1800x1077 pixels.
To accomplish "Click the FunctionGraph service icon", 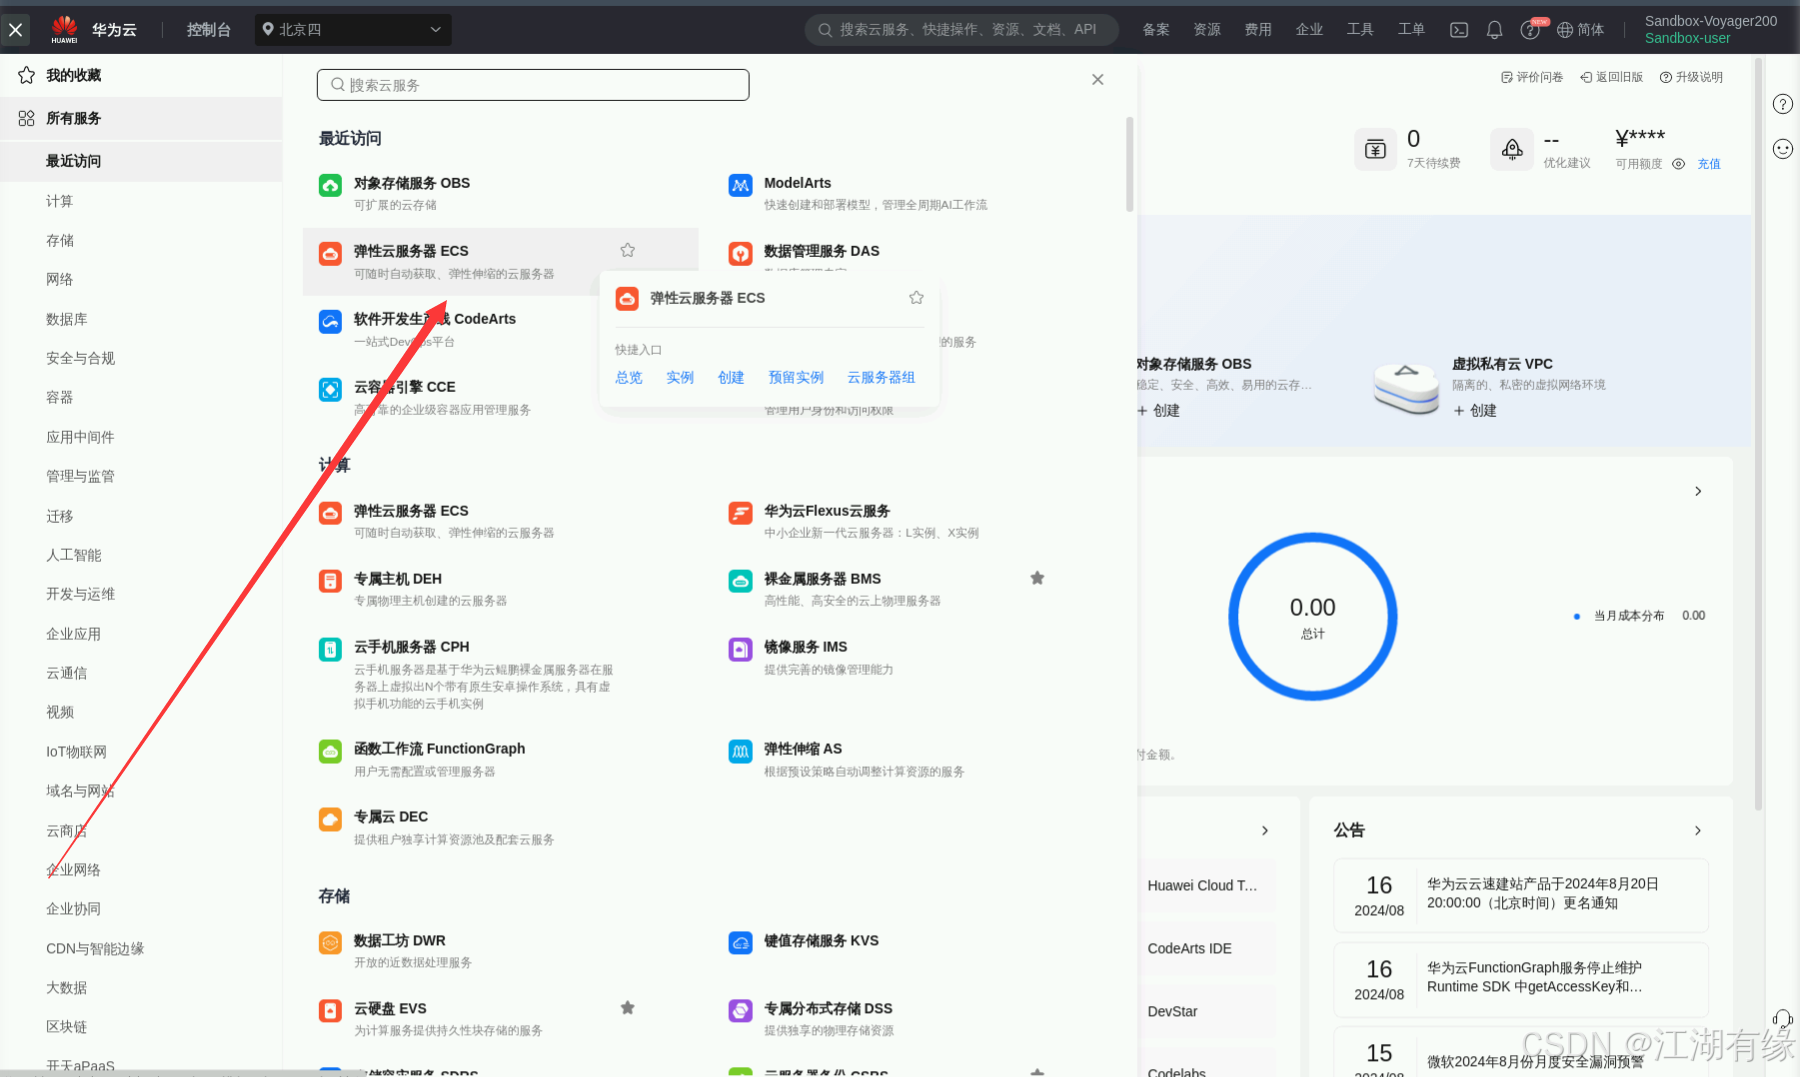I will 330,751.
